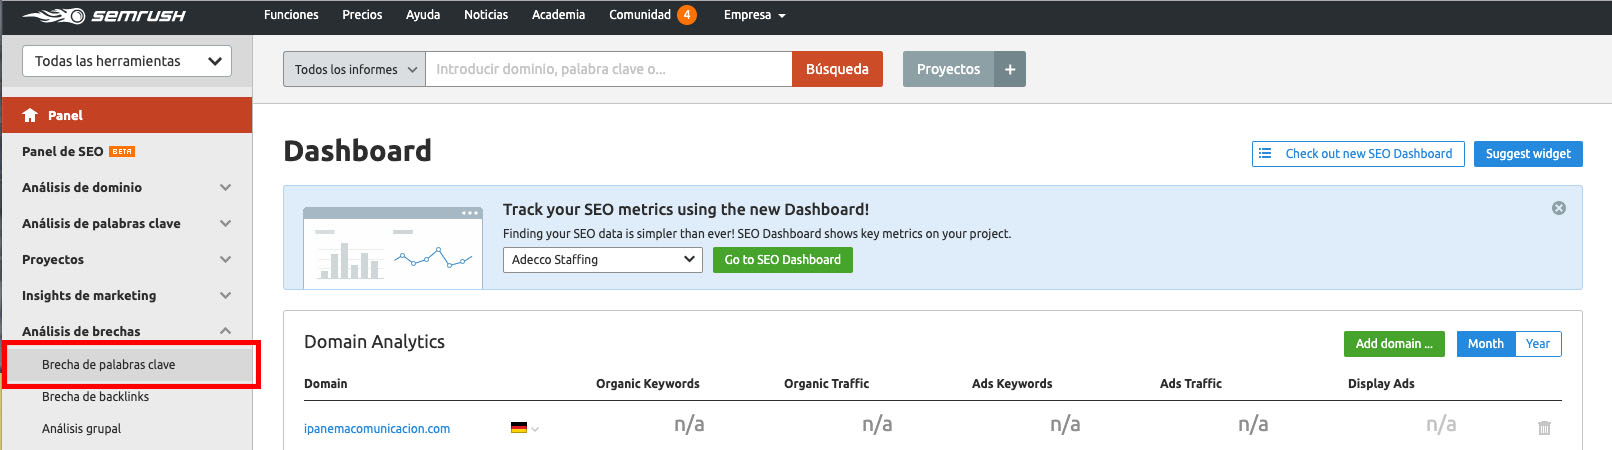1612x450 pixels.
Task: Open Panel de SEO beta item
Action: (x=126, y=151)
